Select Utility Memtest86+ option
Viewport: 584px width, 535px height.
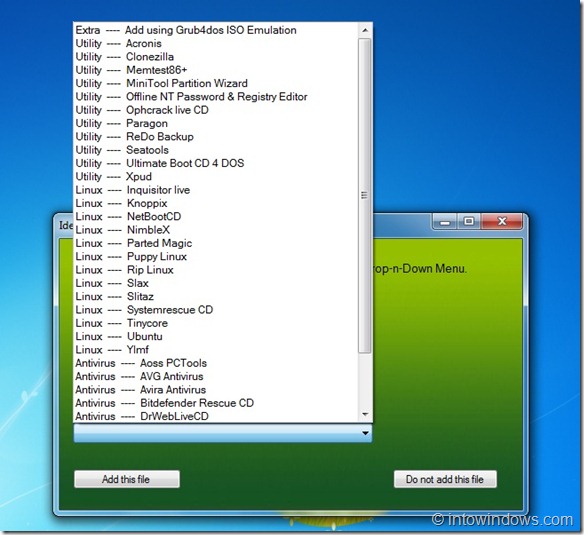coord(216,70)
